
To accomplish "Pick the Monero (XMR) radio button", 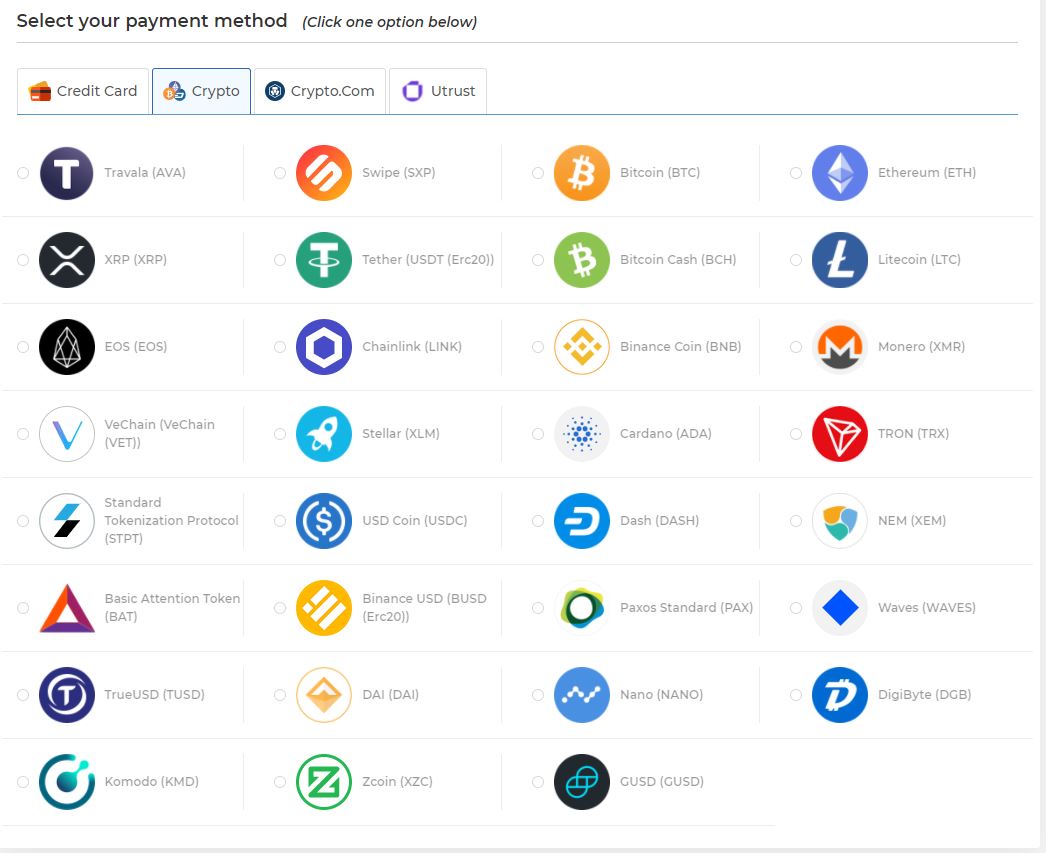I will [796, 347].
